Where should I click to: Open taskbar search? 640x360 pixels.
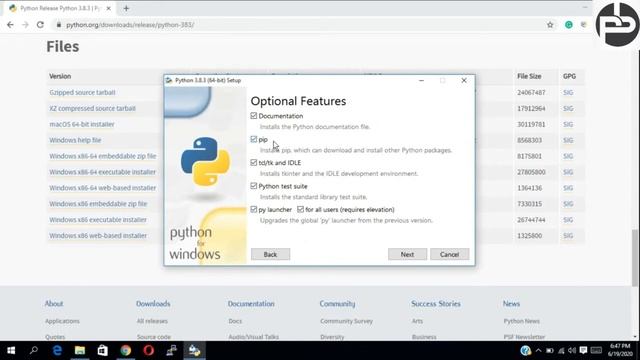click(x=34, y=350)
